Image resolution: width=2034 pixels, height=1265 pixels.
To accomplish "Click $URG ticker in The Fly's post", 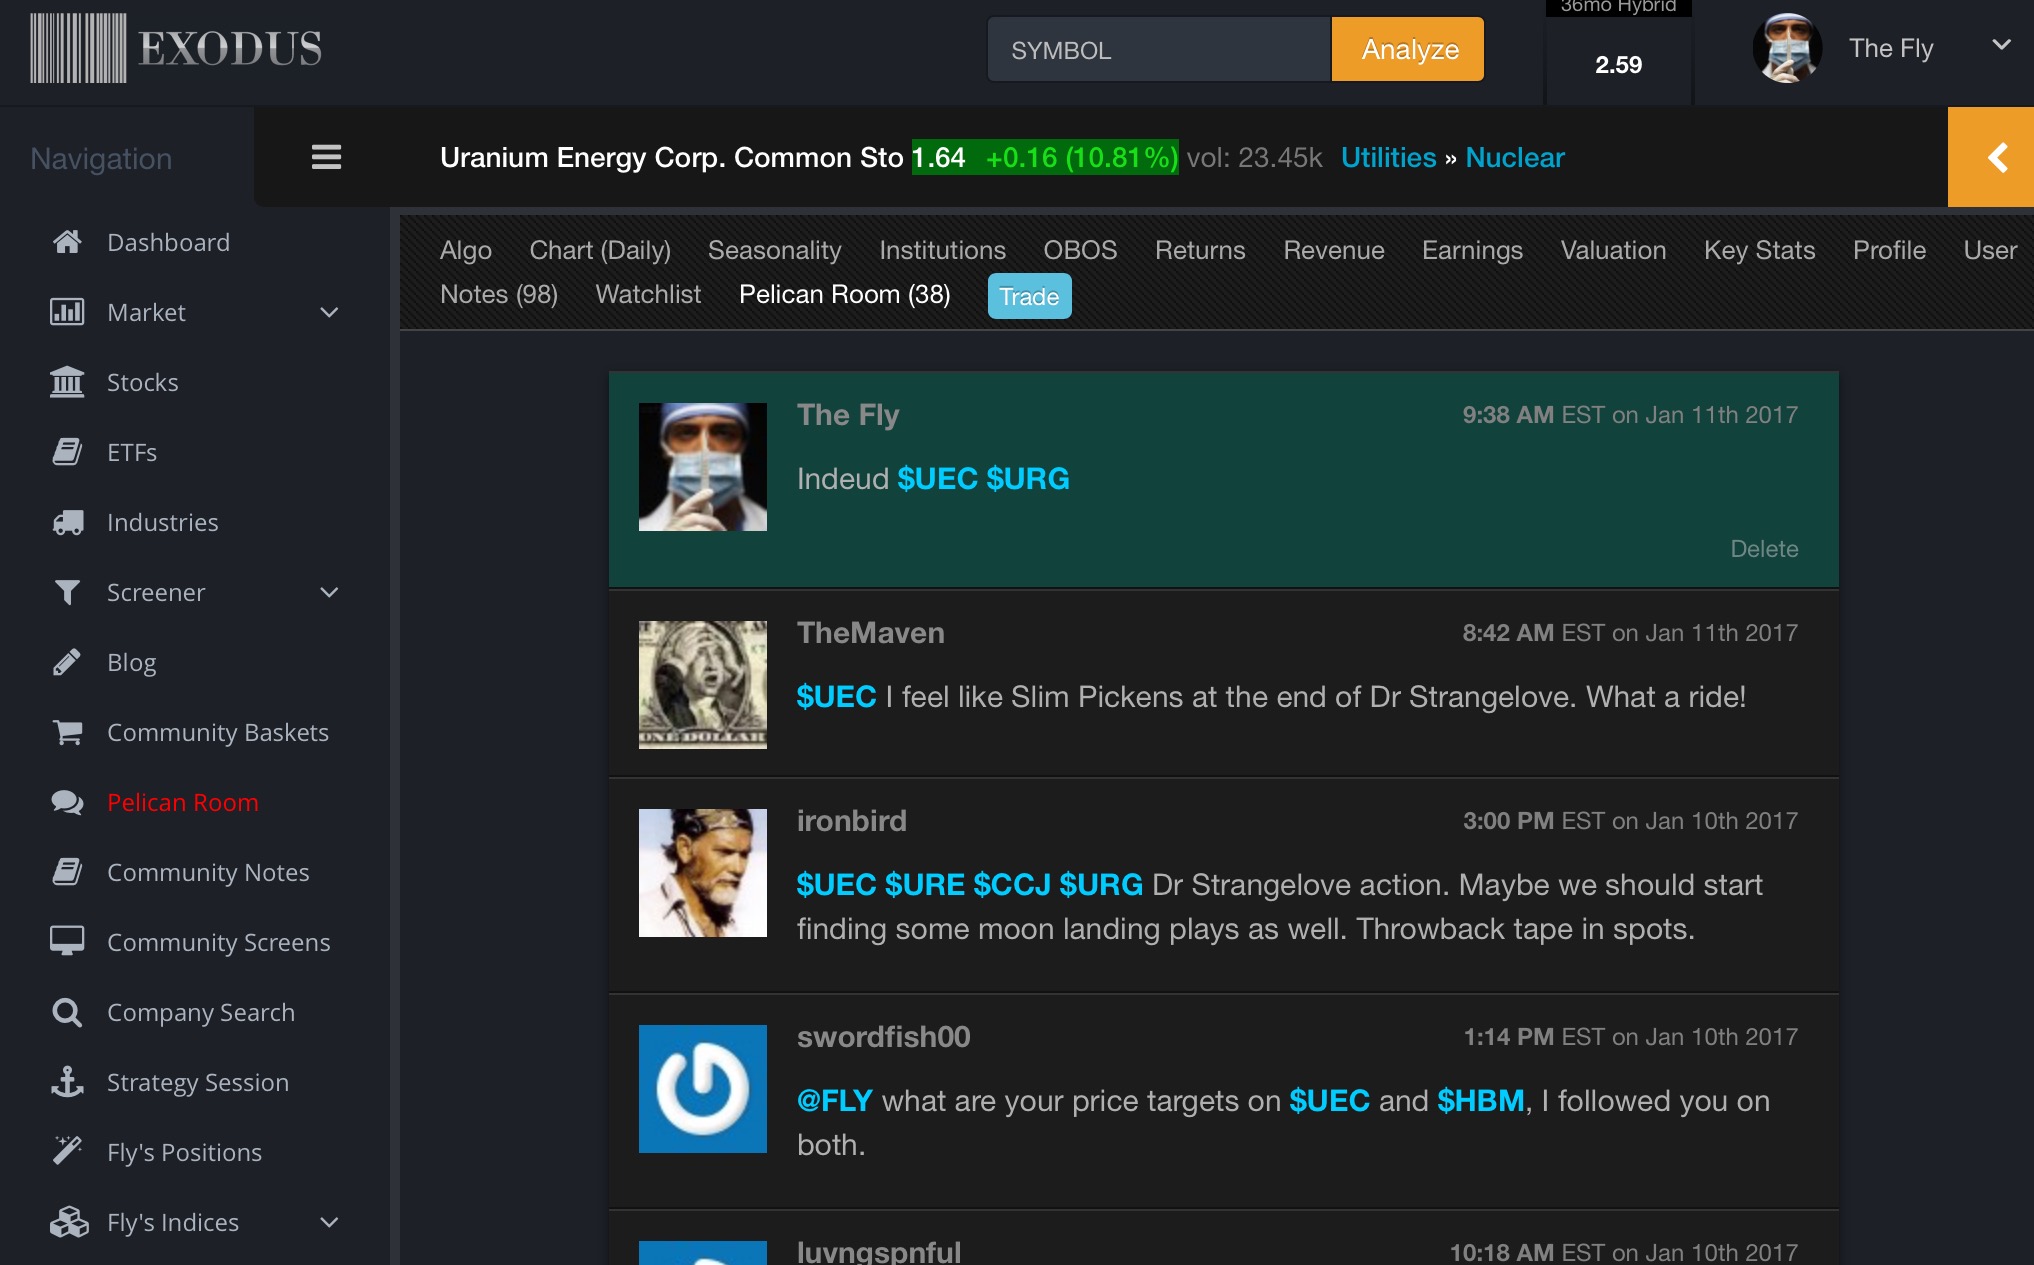I will [1027, 478].
